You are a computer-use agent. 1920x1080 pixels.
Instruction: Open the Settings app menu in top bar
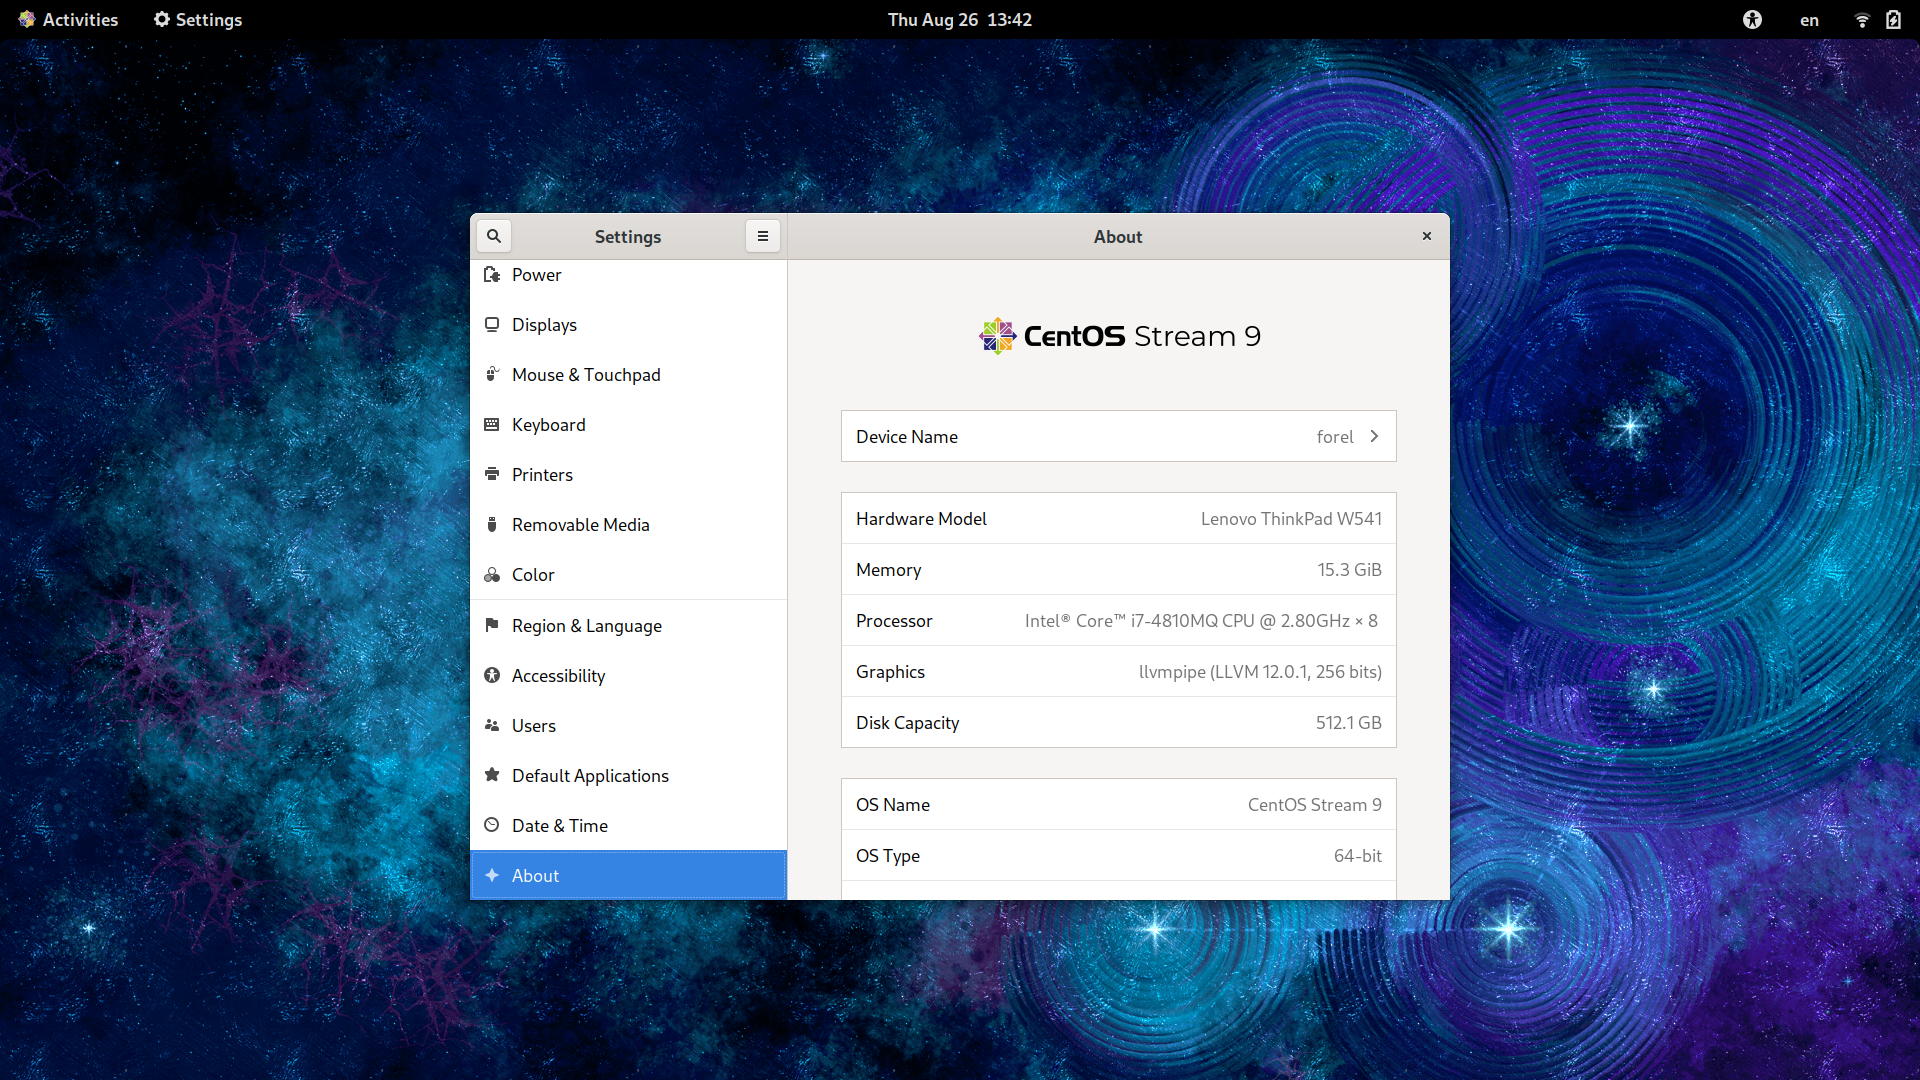(x=198, y=20)
